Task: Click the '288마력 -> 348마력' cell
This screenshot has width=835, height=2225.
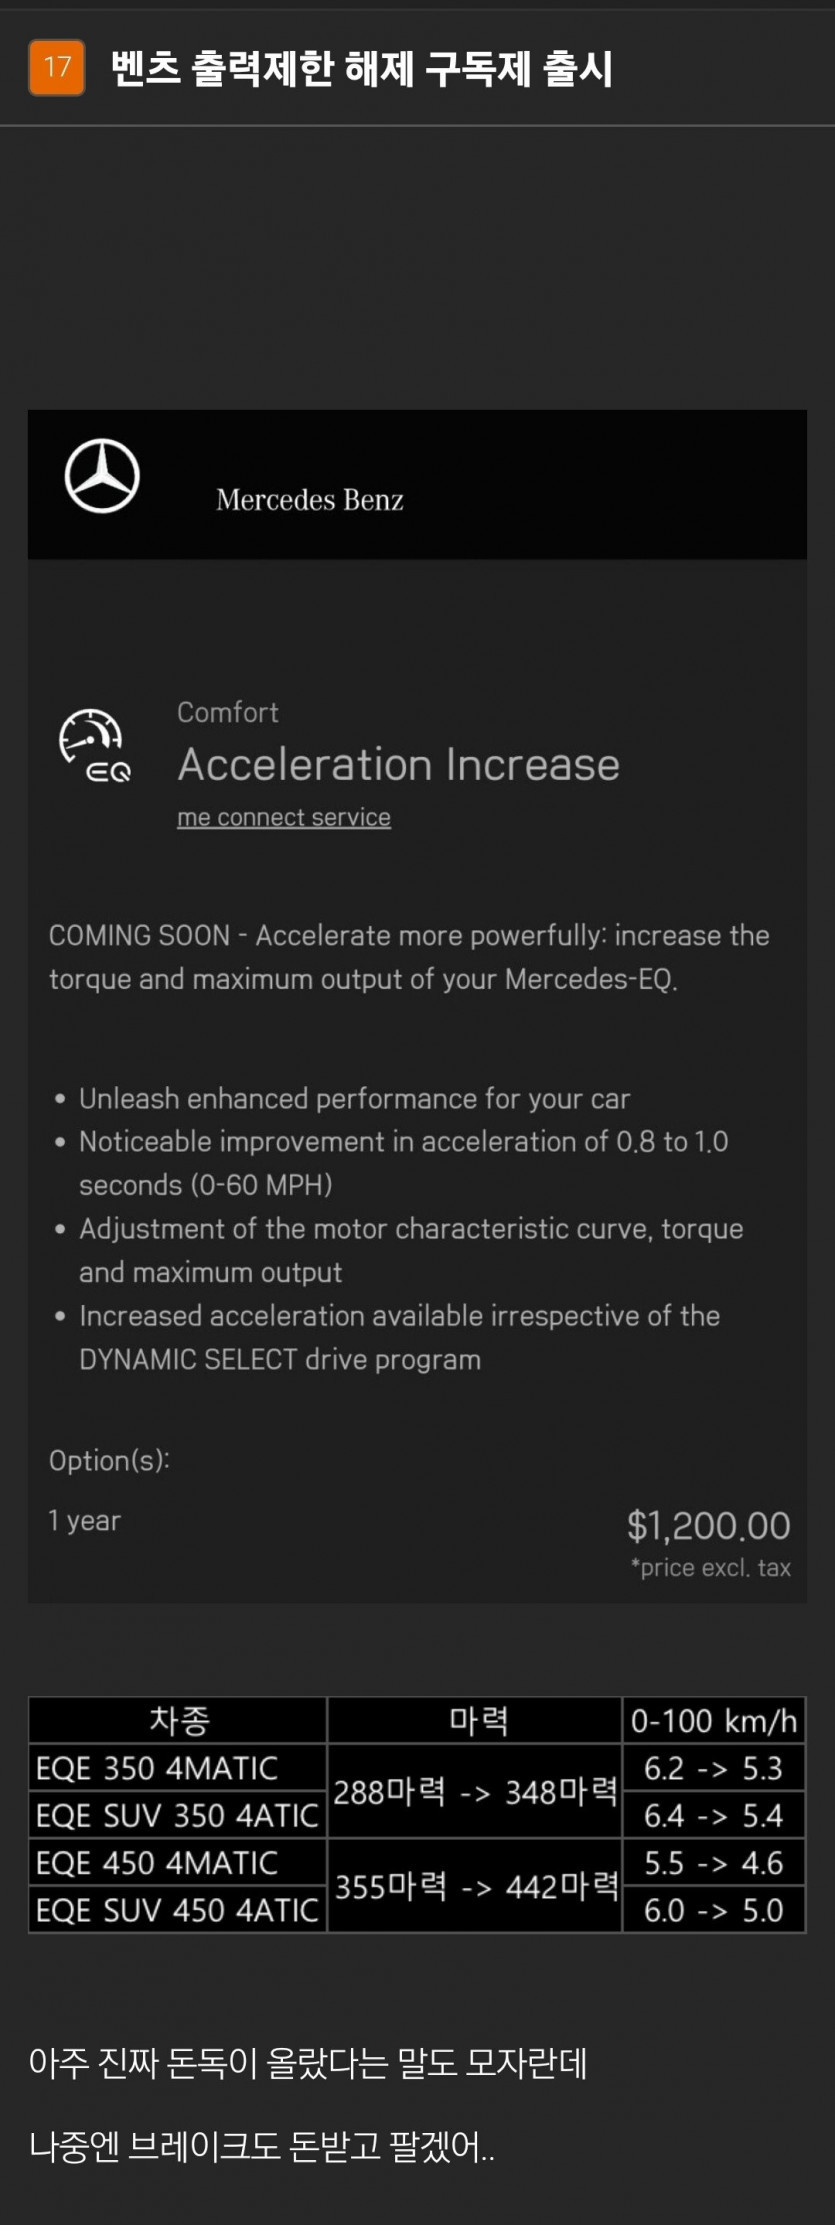Action: 475,1791
